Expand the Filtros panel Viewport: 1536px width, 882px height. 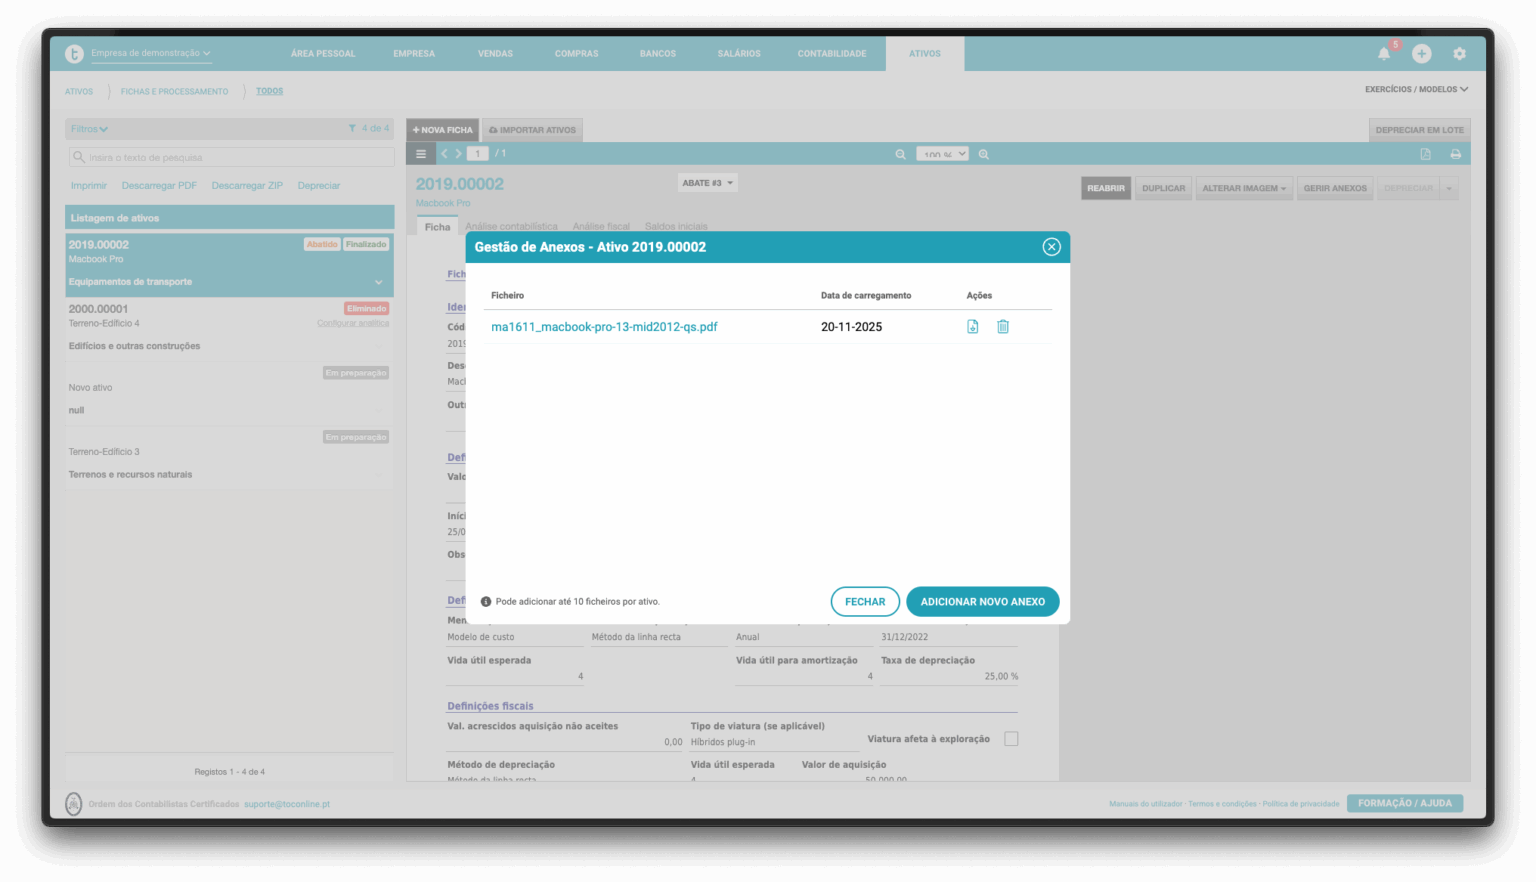pos(90,129)
